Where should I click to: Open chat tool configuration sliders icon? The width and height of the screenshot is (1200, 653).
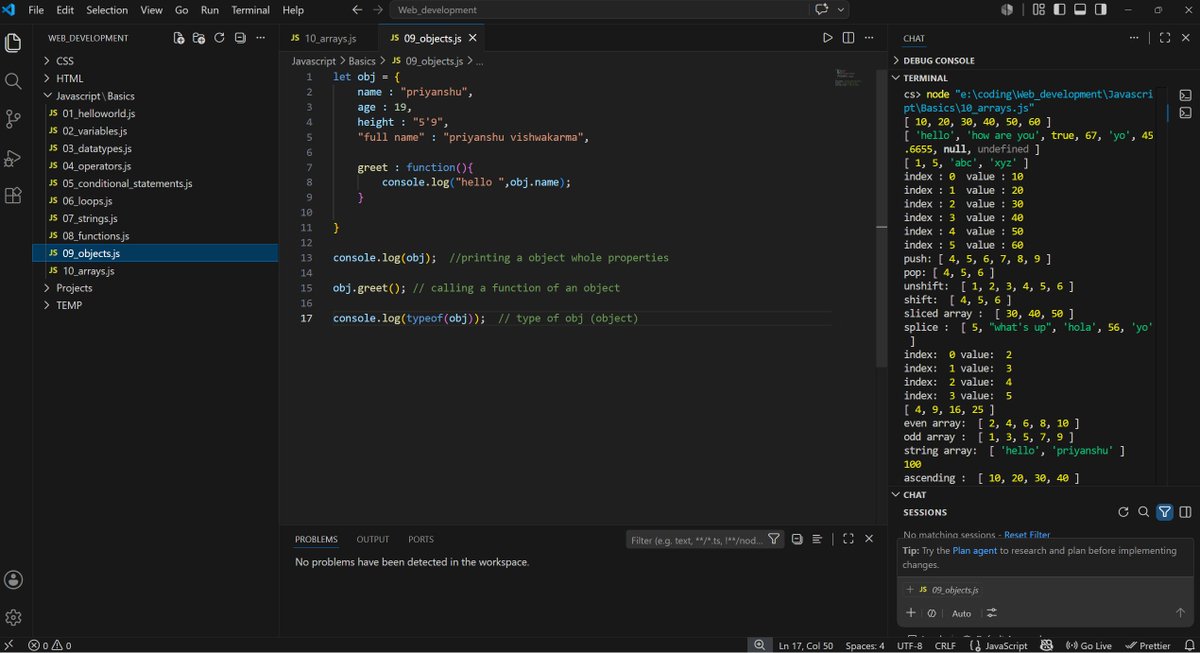992,613
